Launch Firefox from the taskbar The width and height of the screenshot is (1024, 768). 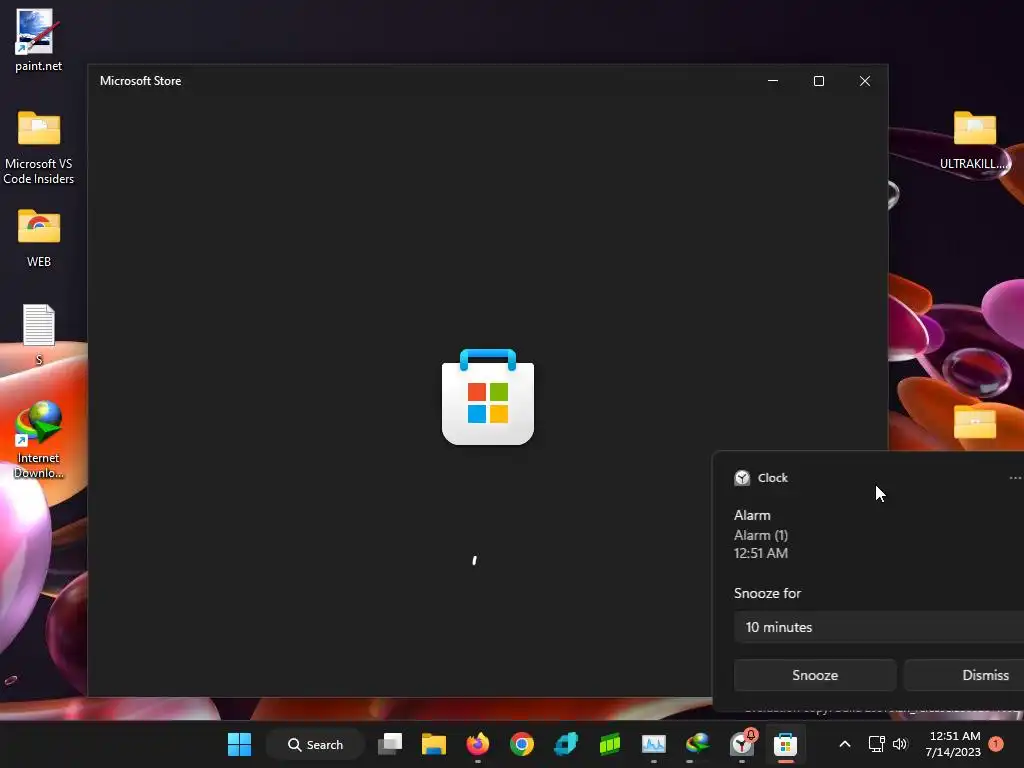coord(477,744)
